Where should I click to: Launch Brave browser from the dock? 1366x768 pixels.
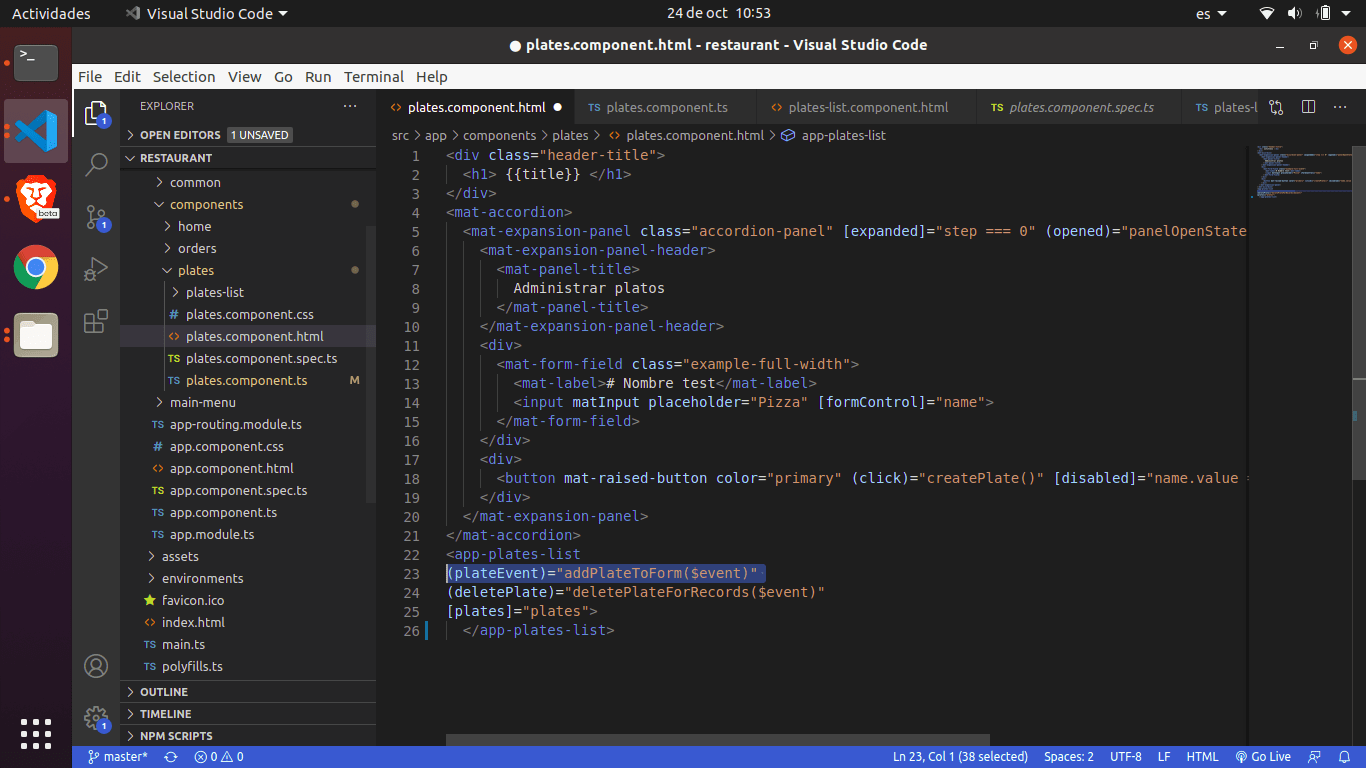[x=36, y=198]
